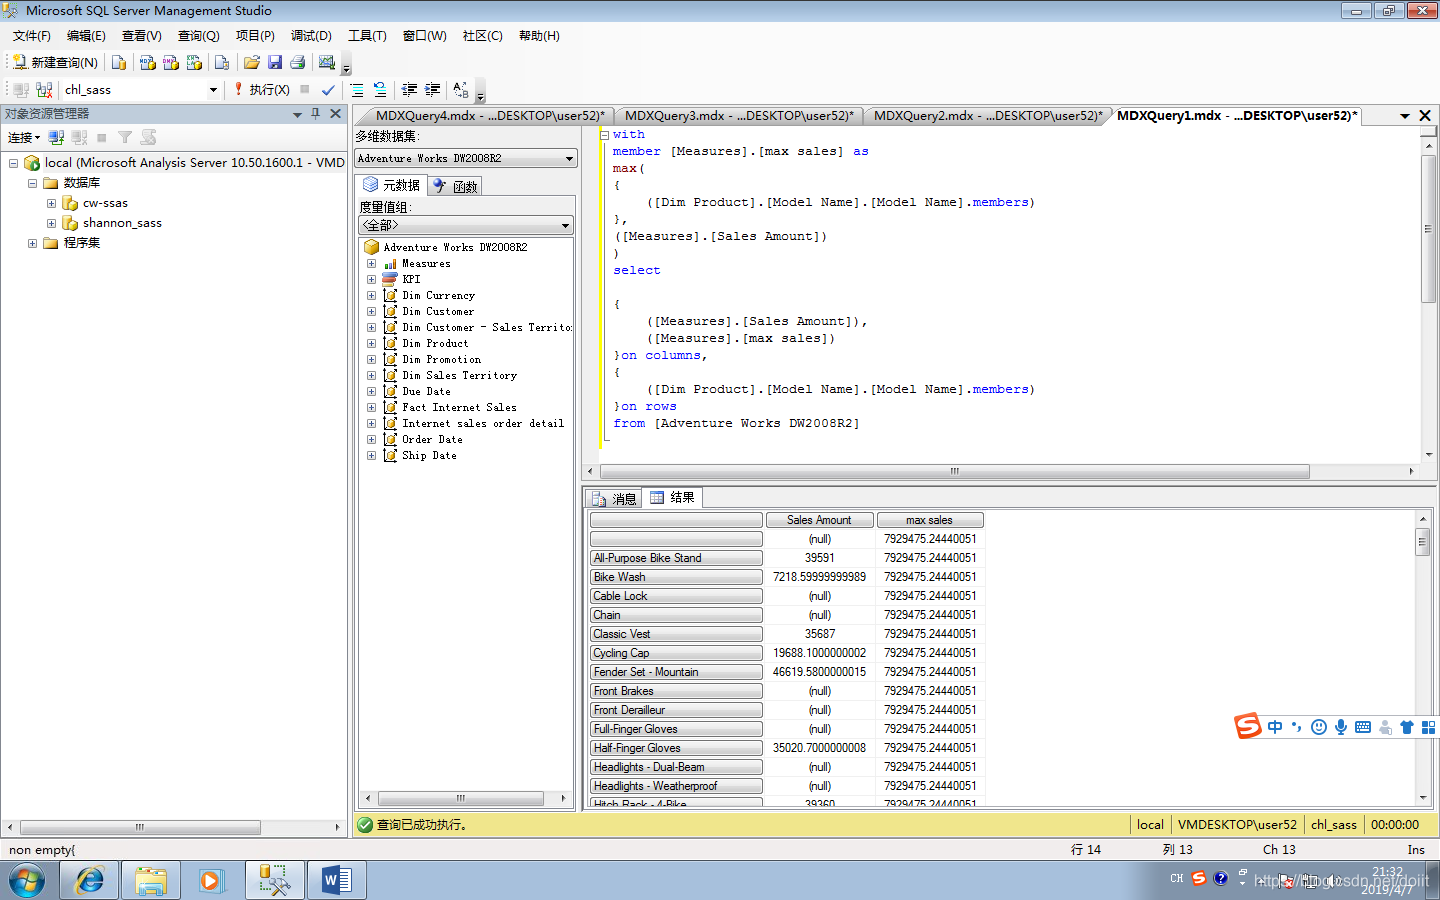Increase the line indent
This screenshot has height=900, width=1440.
coord(432,89)
